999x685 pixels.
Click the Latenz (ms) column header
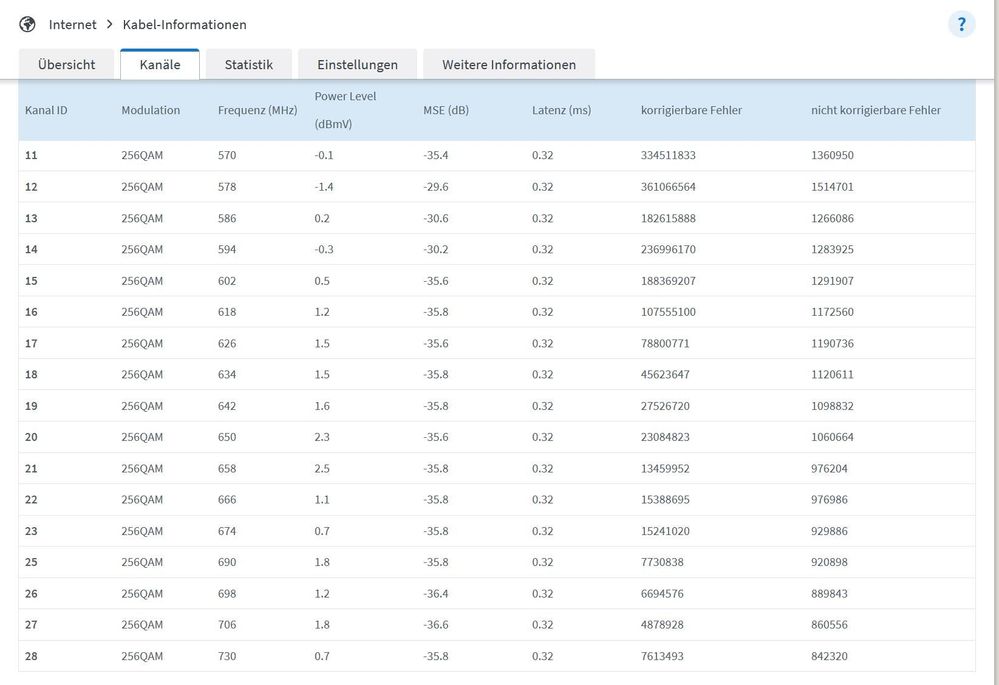pyautogui.click(x=561, y=110)
